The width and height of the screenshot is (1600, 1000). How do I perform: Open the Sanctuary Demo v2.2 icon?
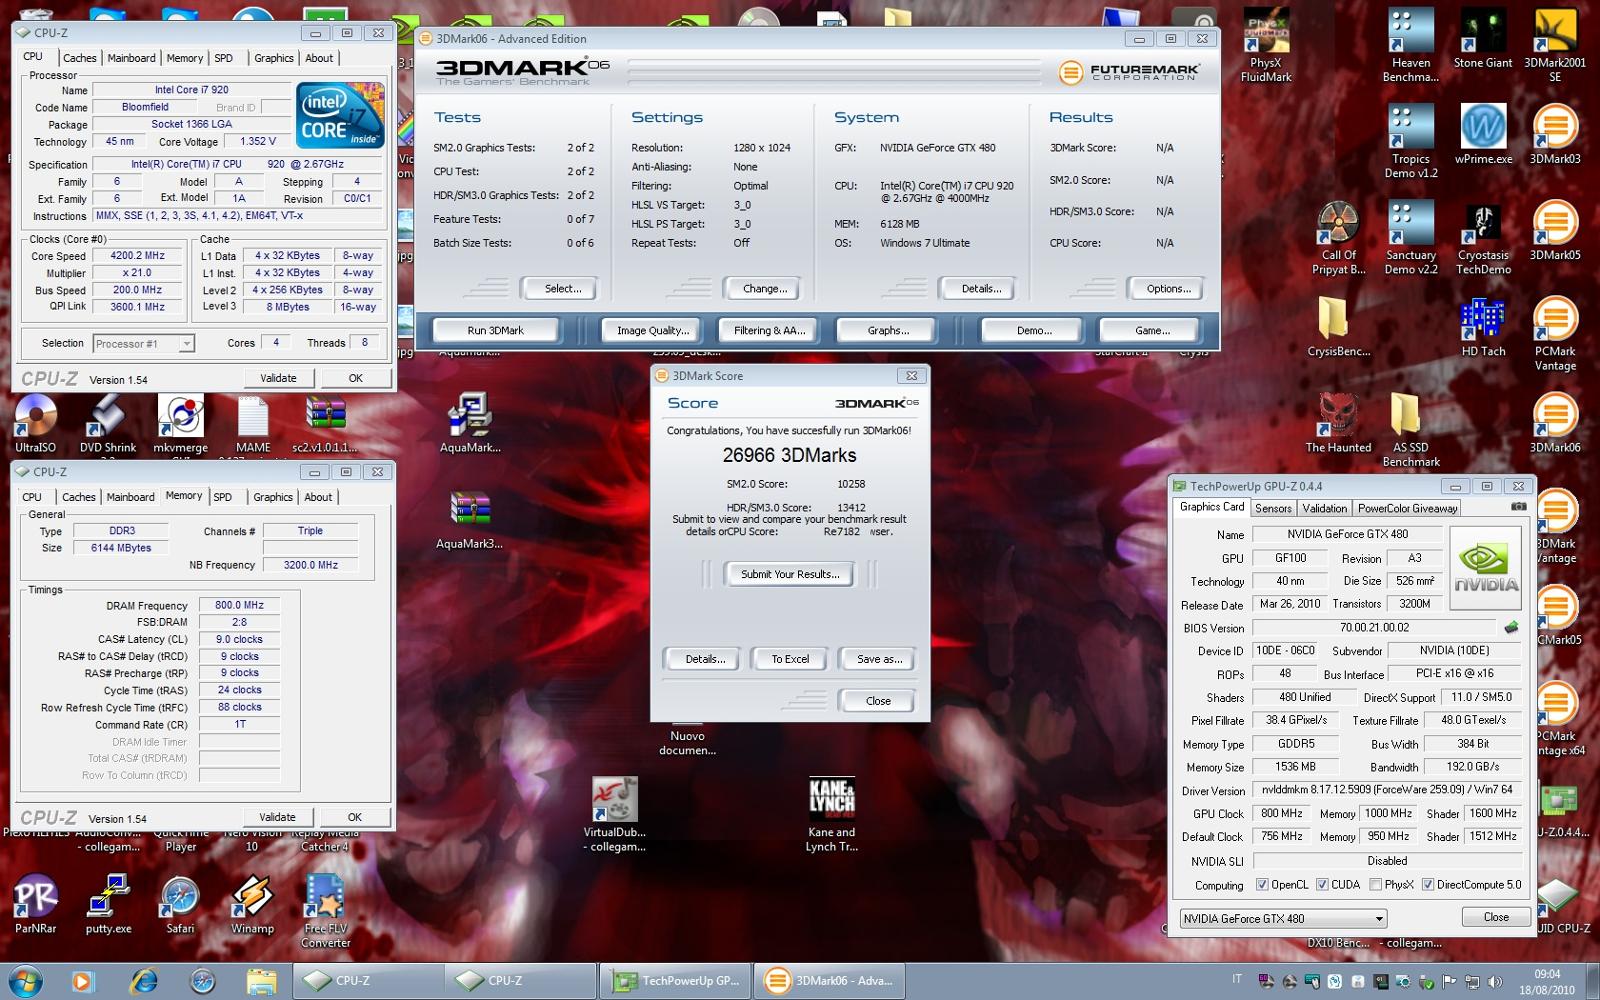tap(1410, 237)
